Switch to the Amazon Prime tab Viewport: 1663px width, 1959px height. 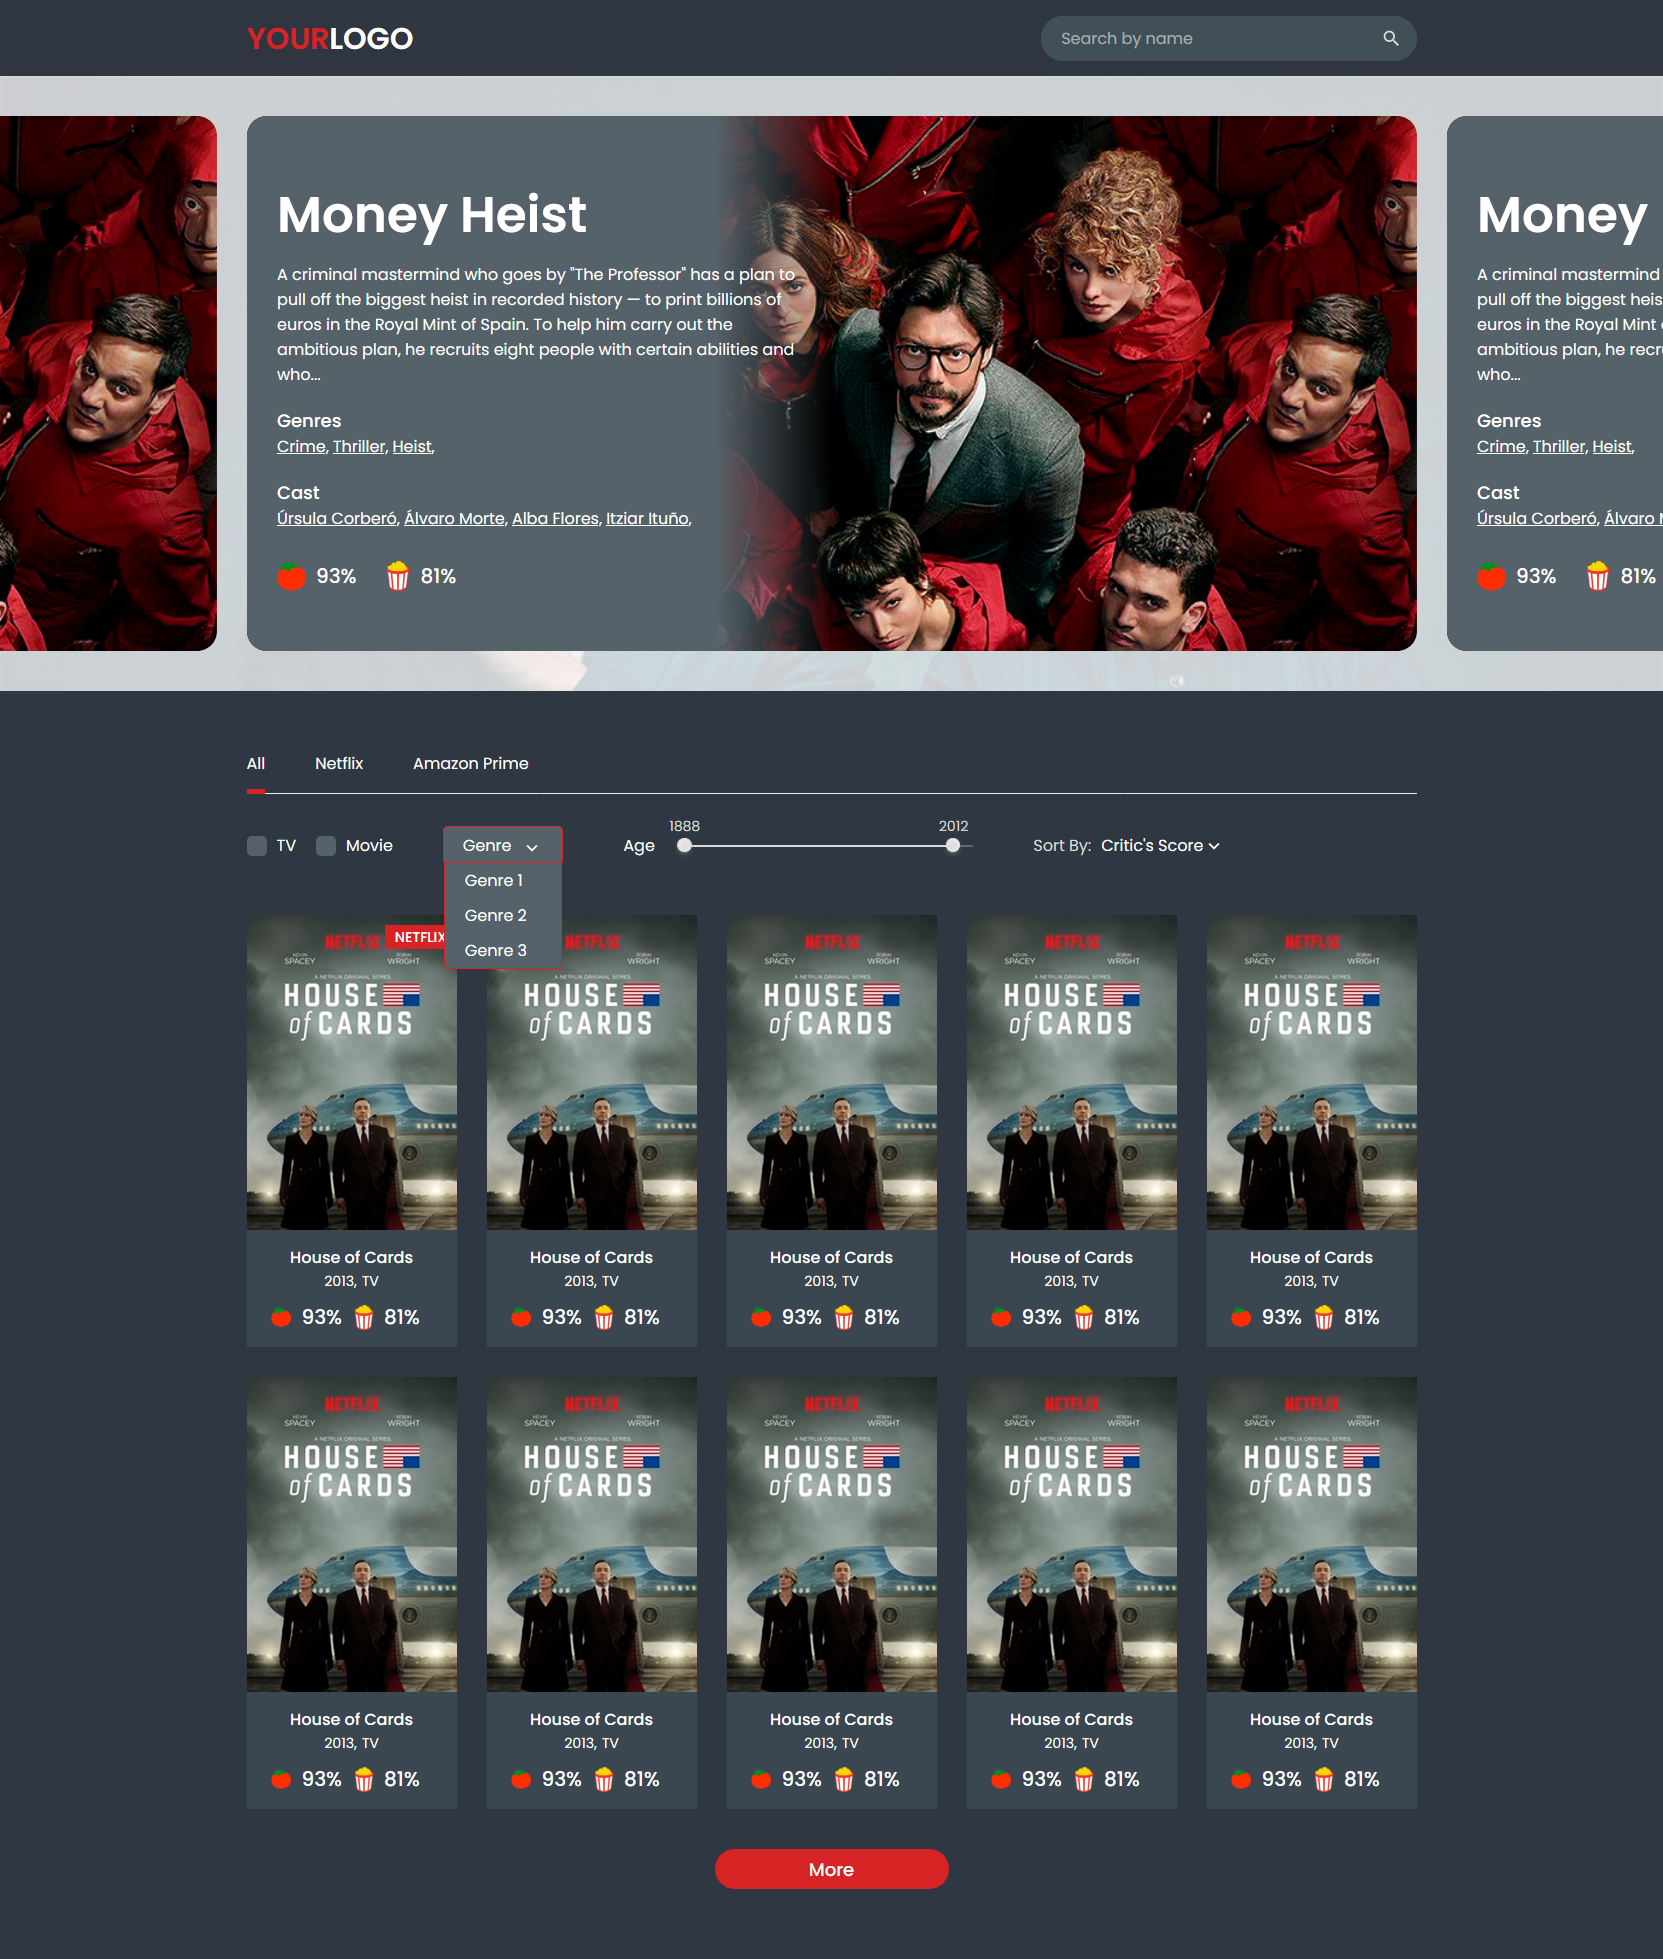pos(471,763)
